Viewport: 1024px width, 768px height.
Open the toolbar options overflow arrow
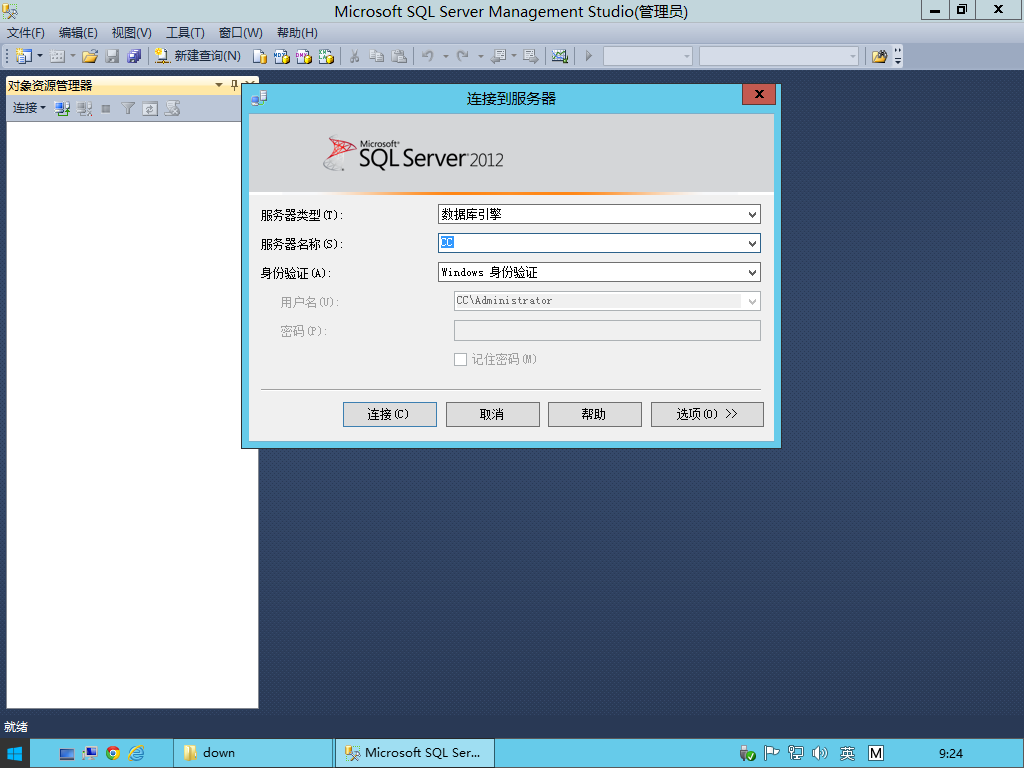point(898,56)
